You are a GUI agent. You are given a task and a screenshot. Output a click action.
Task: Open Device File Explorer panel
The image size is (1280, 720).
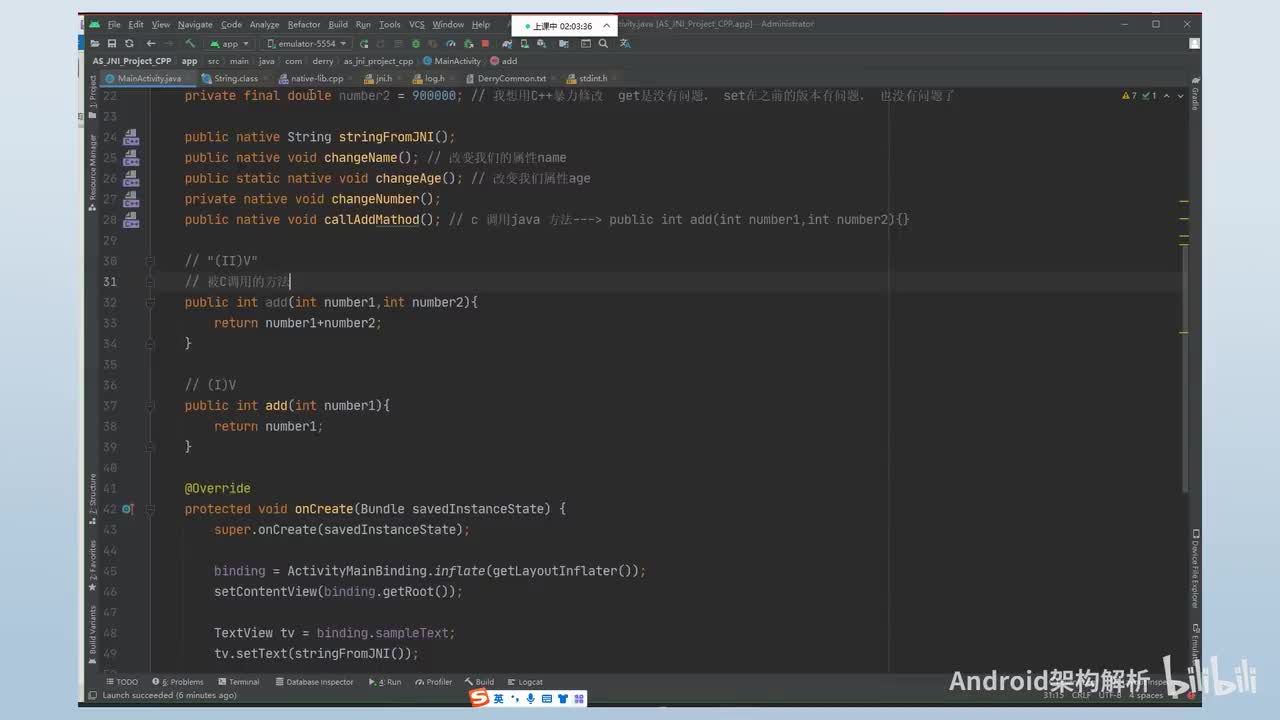click(1195, 569)
